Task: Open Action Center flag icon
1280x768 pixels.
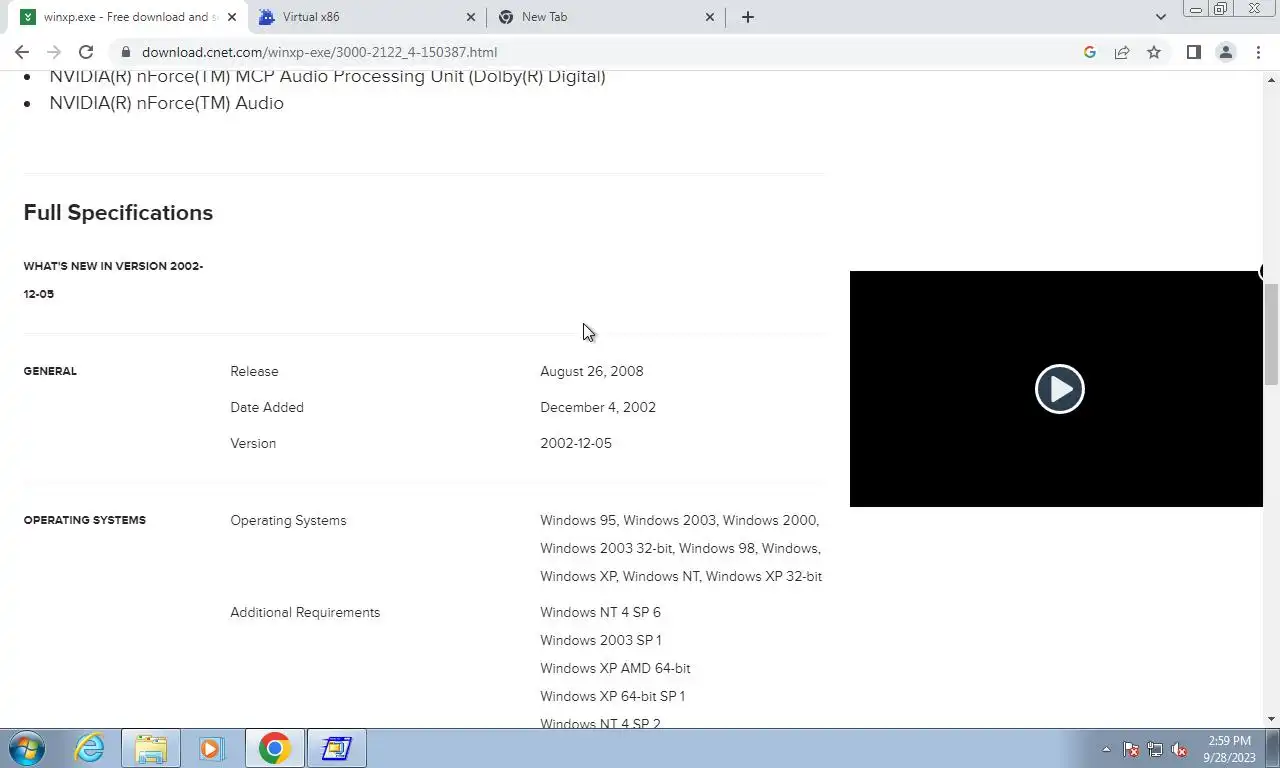Action: point(1131,749)
